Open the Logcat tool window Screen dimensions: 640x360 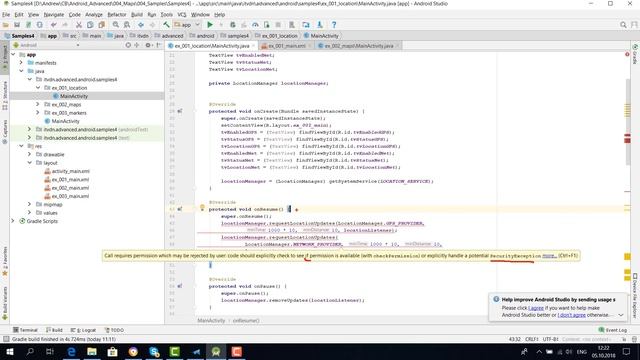[x=84, y=330]
